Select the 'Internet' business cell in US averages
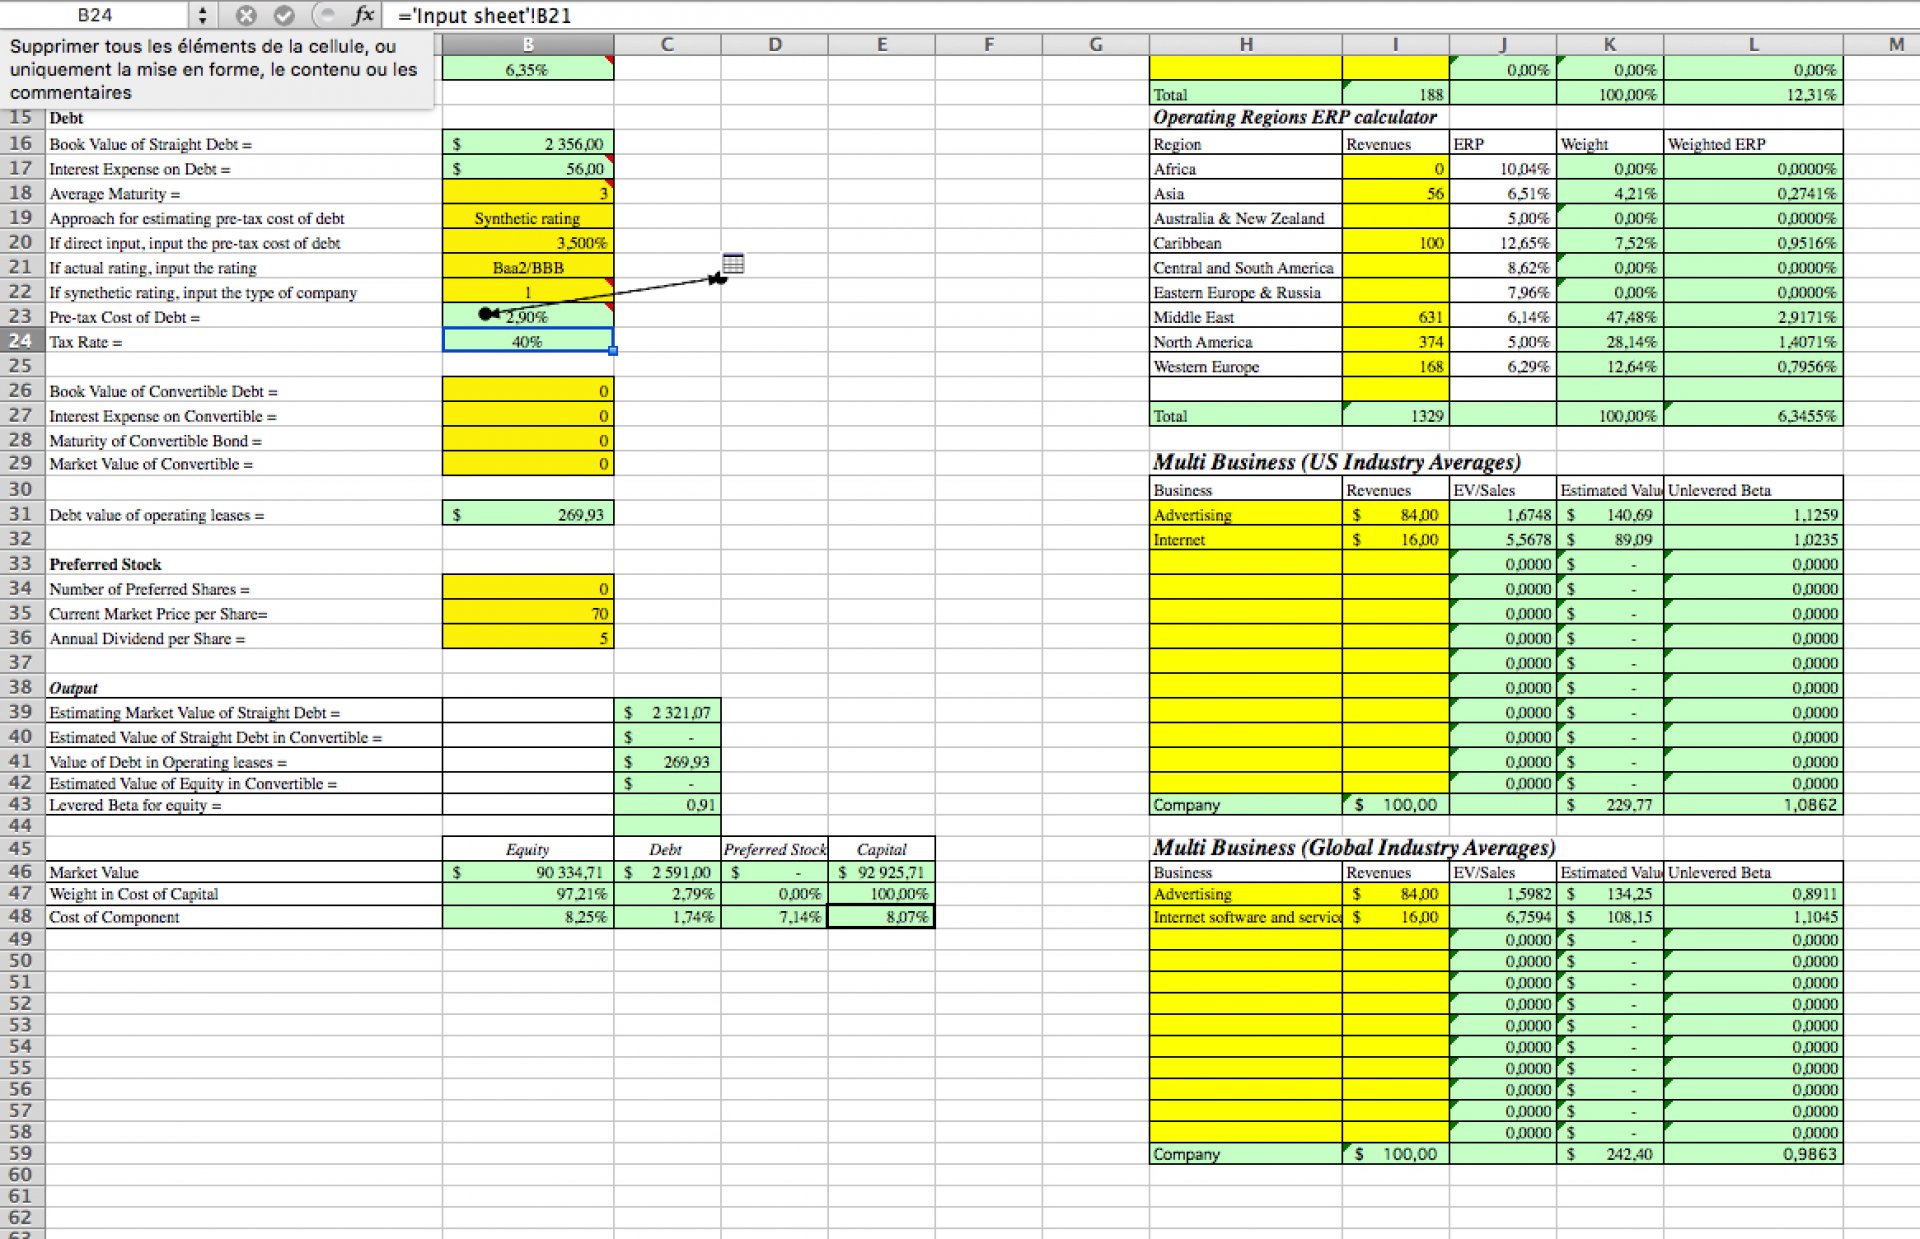Viewport: 1920px width, 1239px height. (1246, 539)
